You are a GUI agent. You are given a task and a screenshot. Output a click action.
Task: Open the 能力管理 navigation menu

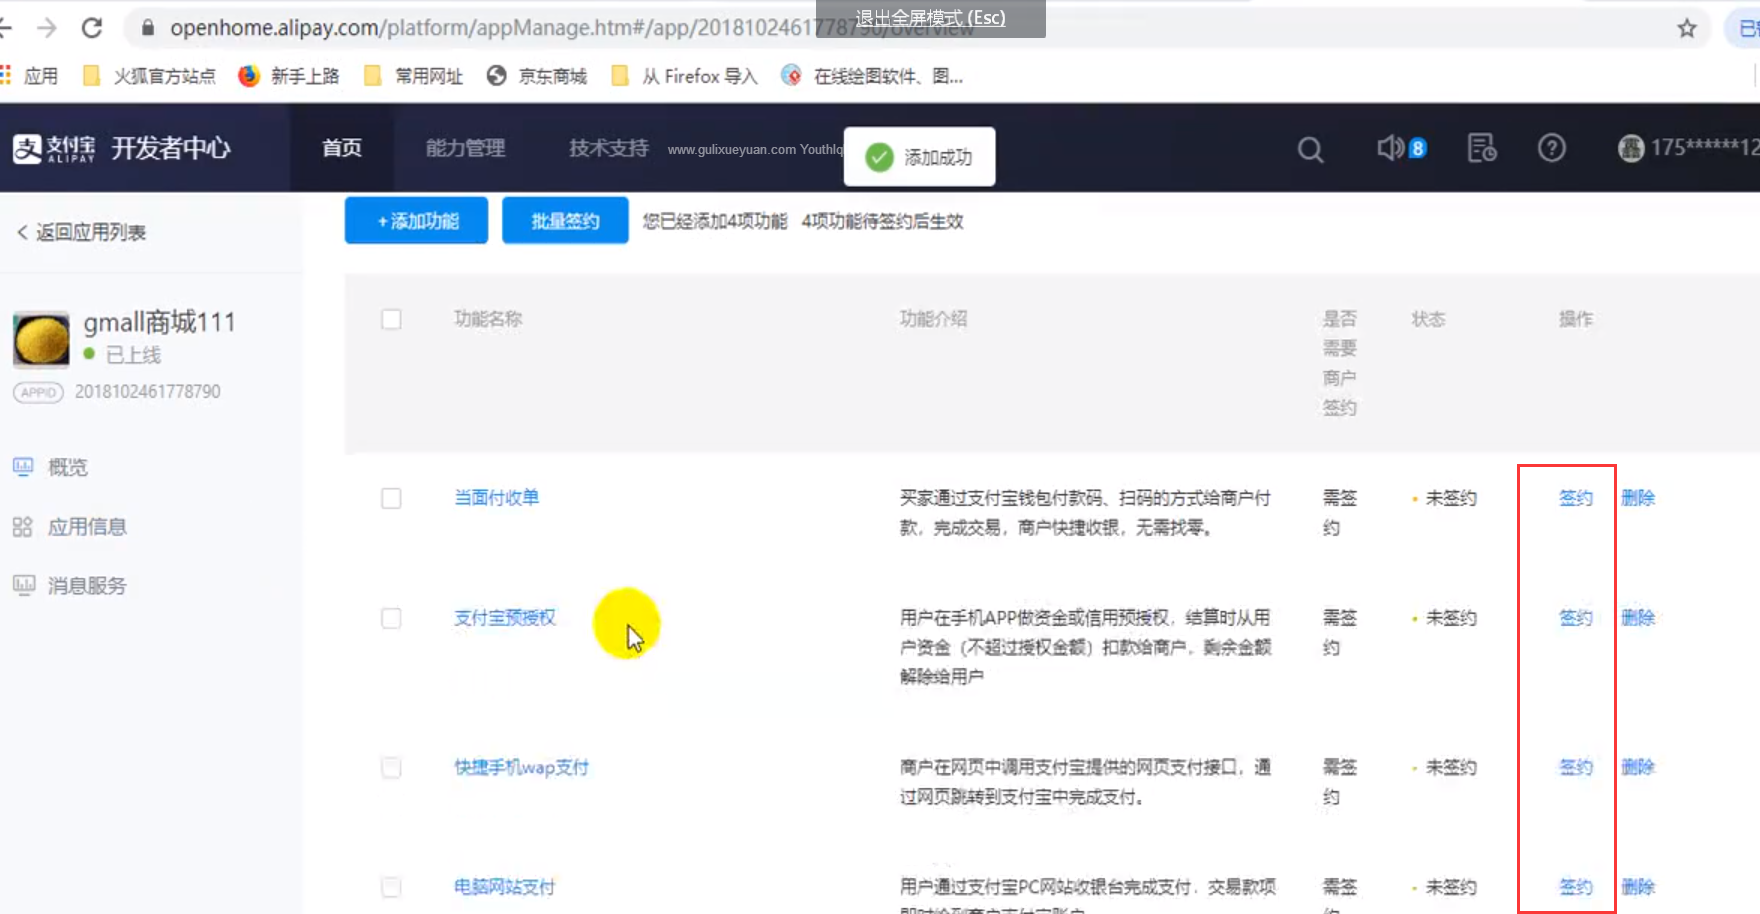[465, 148]
